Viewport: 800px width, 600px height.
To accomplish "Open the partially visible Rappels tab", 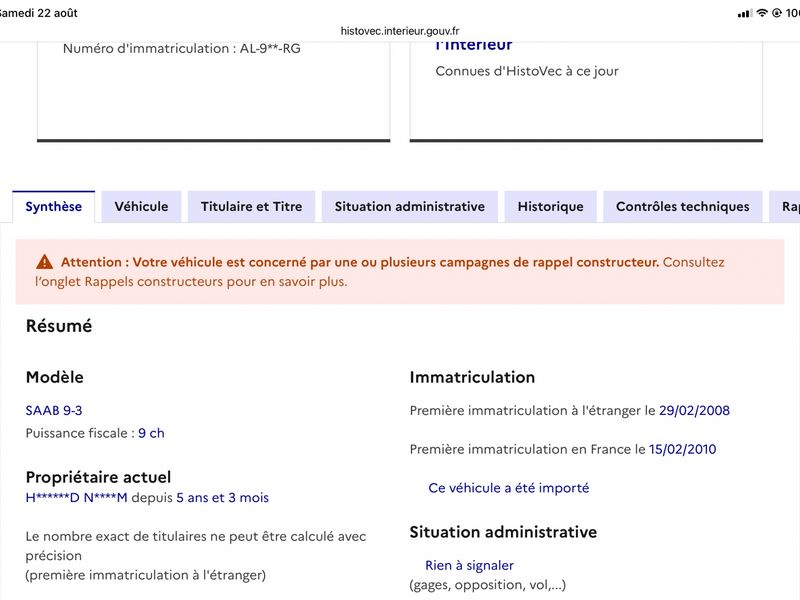I will pos(785,207).
